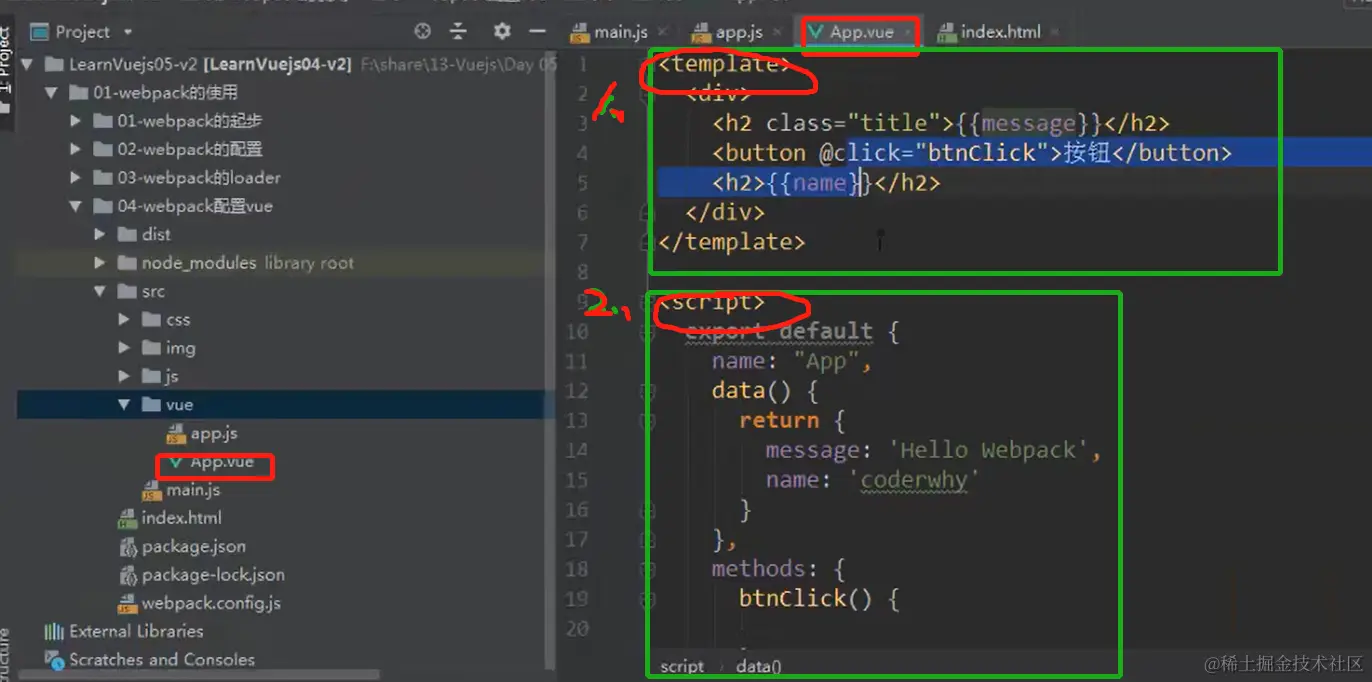Expand the 02-webpack的配置 folder arrow
1372x682 pixels.
point(76,149)
